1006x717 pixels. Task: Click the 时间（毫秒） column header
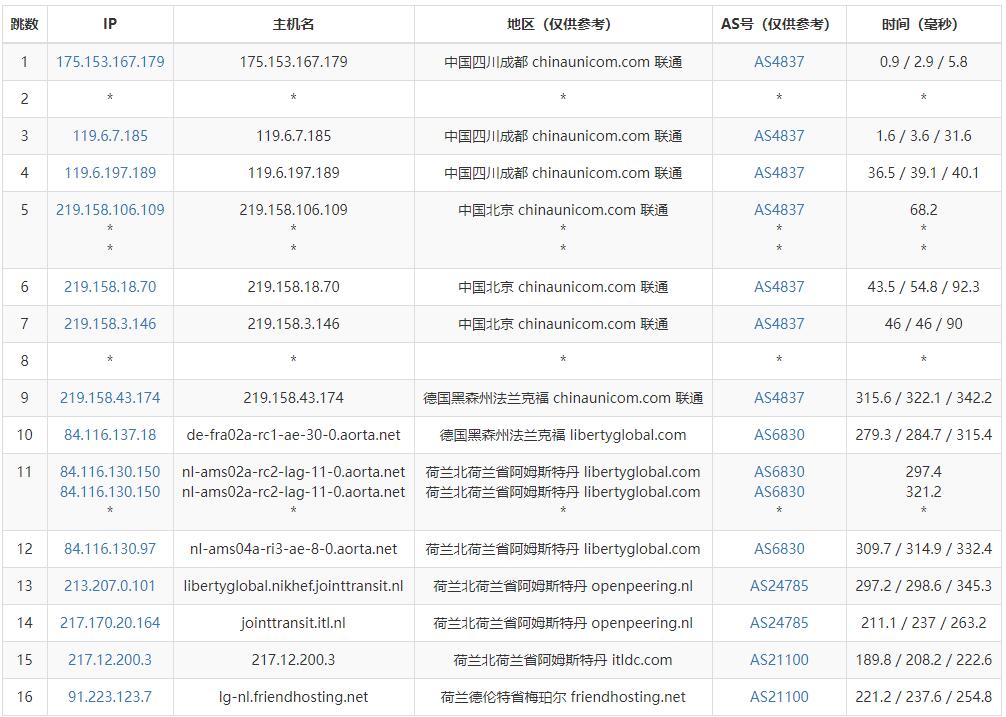pyautogui.click(x=923, y=24)
